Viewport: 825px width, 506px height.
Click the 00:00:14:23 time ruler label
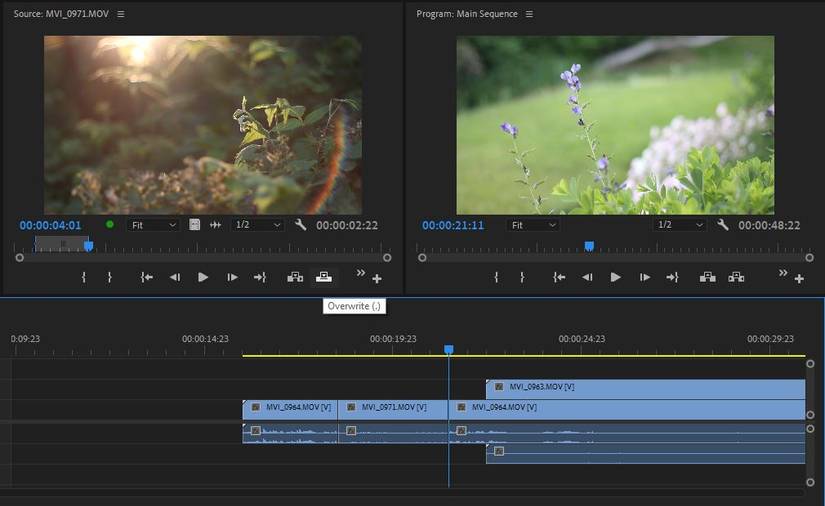[x=205, y=339]
